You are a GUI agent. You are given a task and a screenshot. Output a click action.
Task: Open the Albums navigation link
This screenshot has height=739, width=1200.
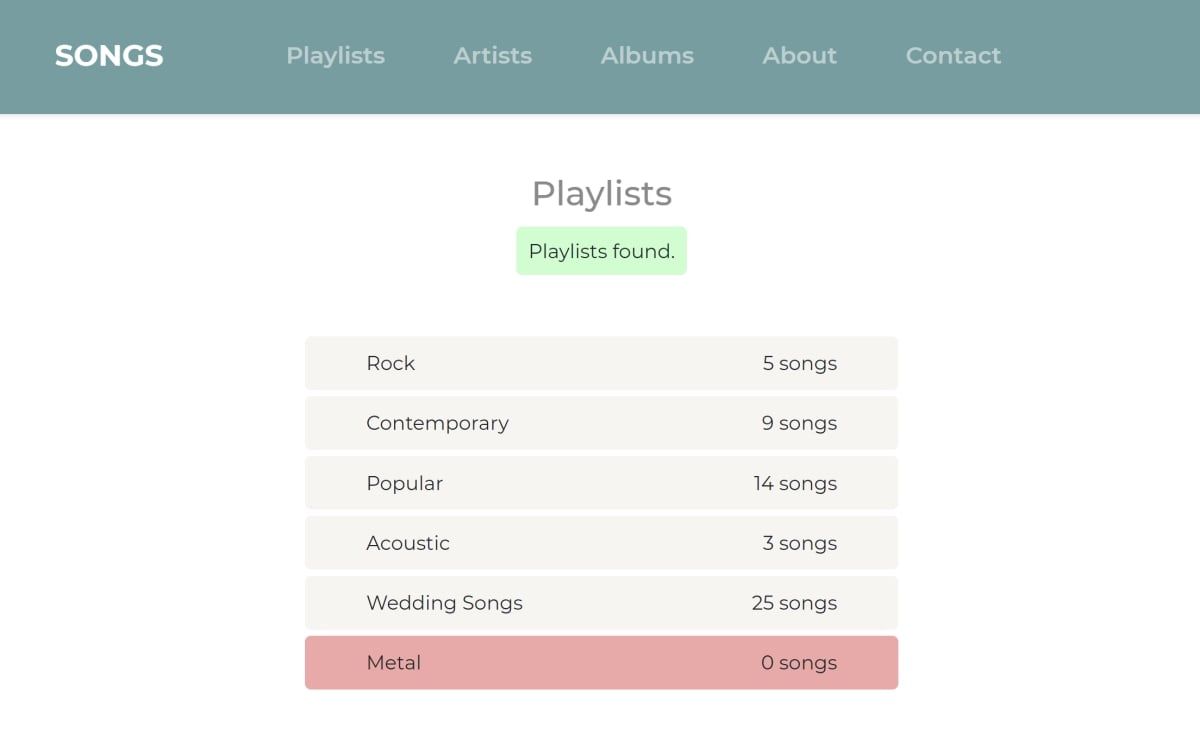pos(647,56)
